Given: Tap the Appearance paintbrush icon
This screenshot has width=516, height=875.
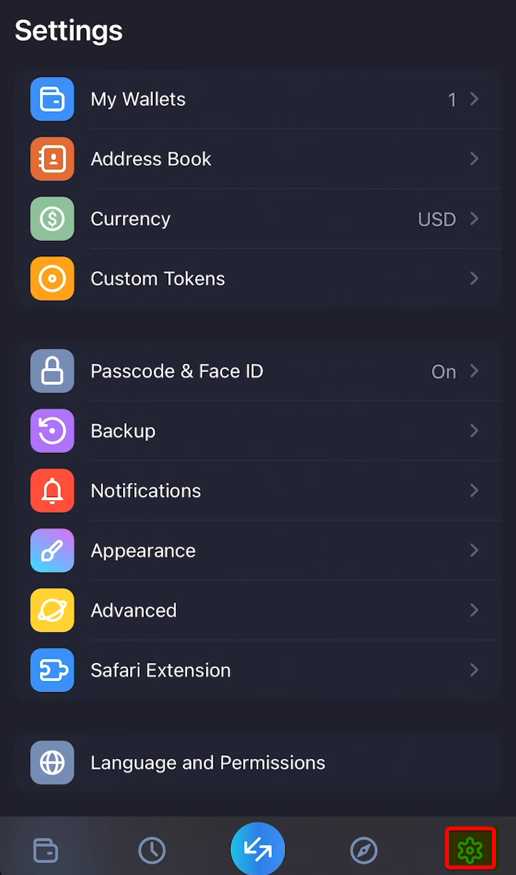Looking at the screenshot, I should (52, 550).
